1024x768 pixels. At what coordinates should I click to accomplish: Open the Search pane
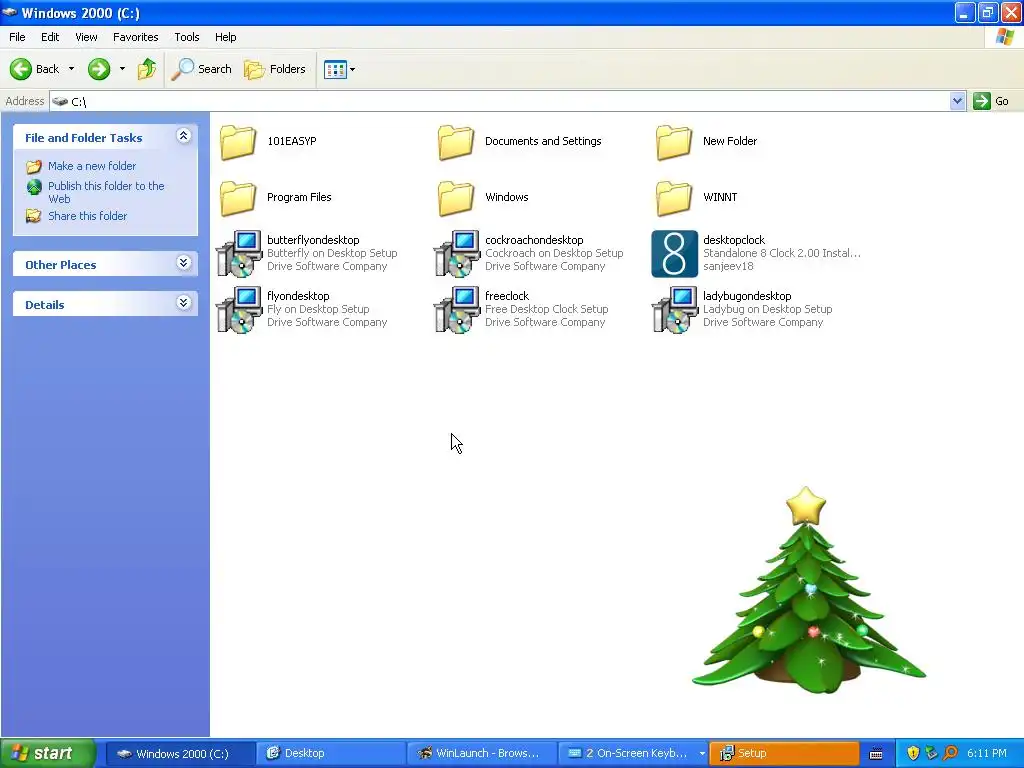click(x=201, y=69)
